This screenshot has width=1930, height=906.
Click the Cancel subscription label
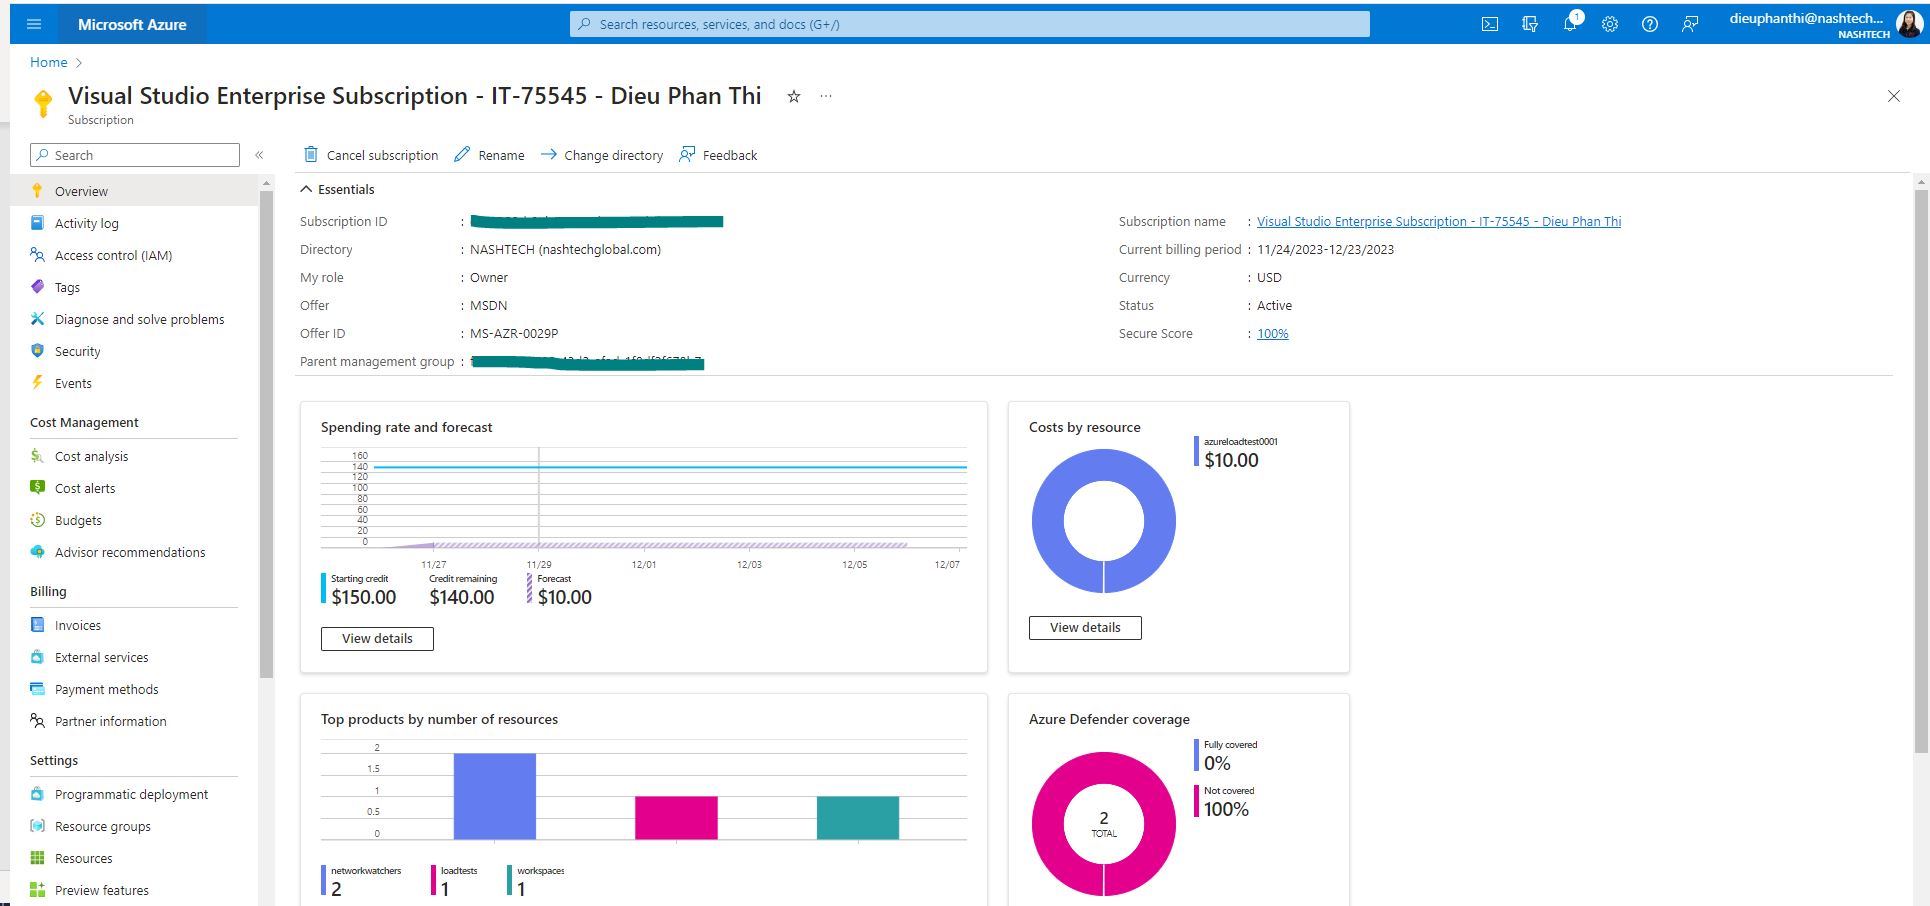click(x=382, y=155)
